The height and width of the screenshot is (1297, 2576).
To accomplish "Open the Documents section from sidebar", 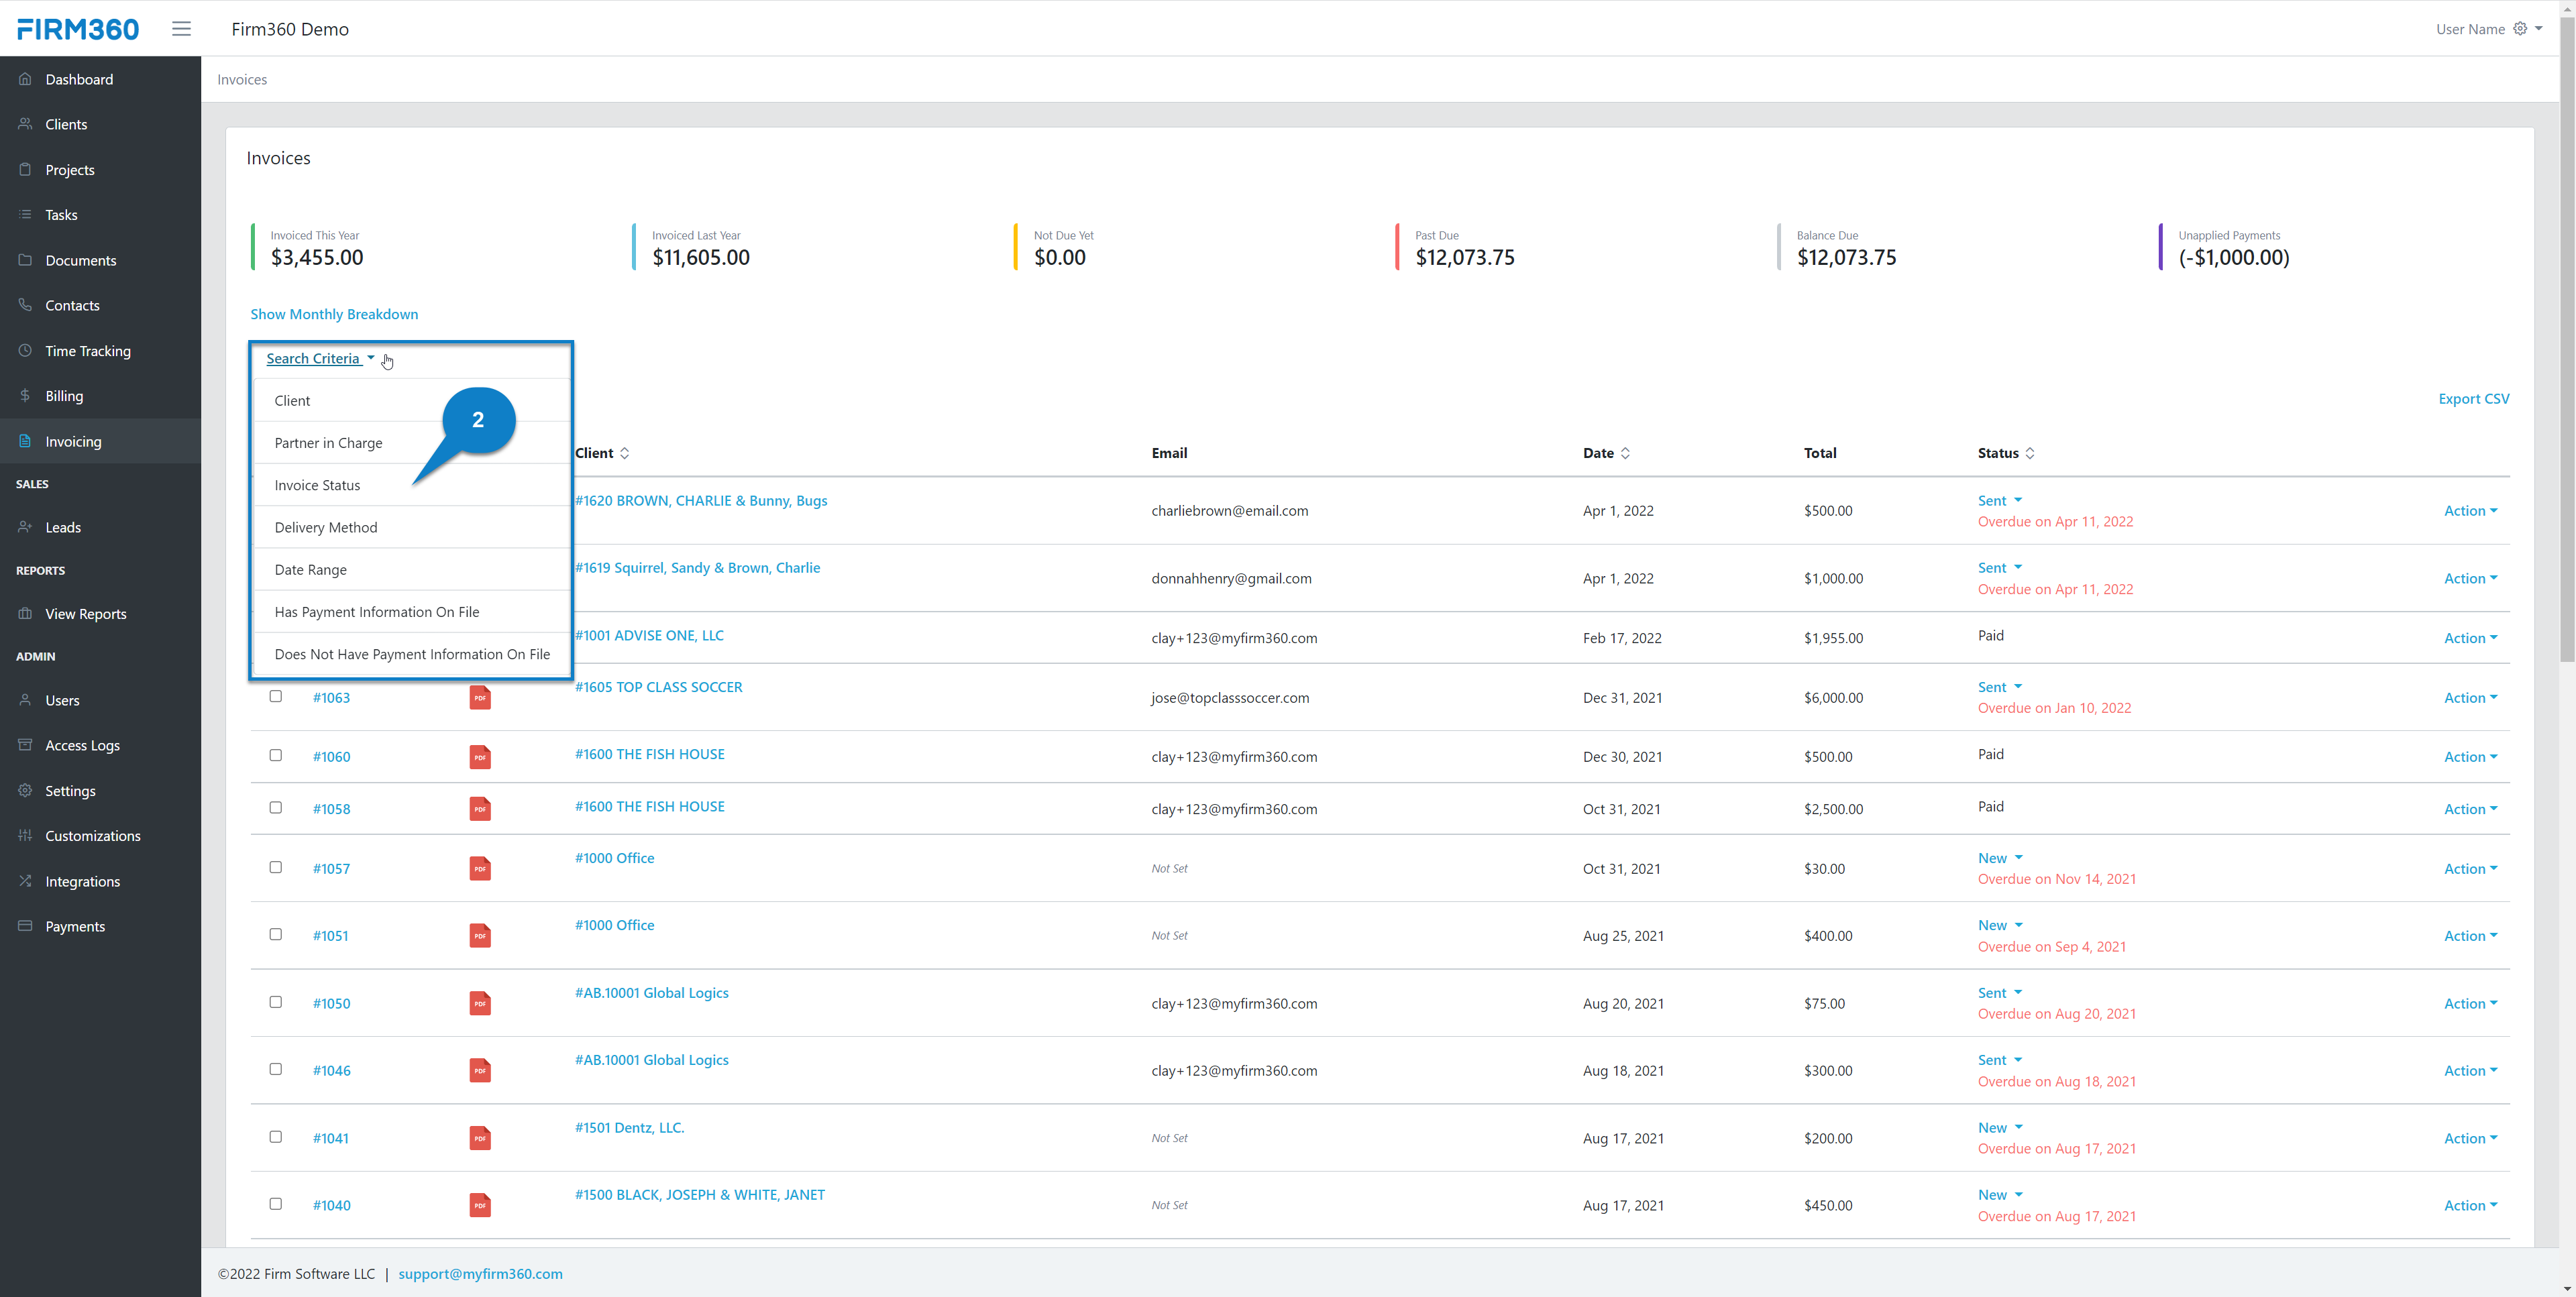I will [25, 260].
